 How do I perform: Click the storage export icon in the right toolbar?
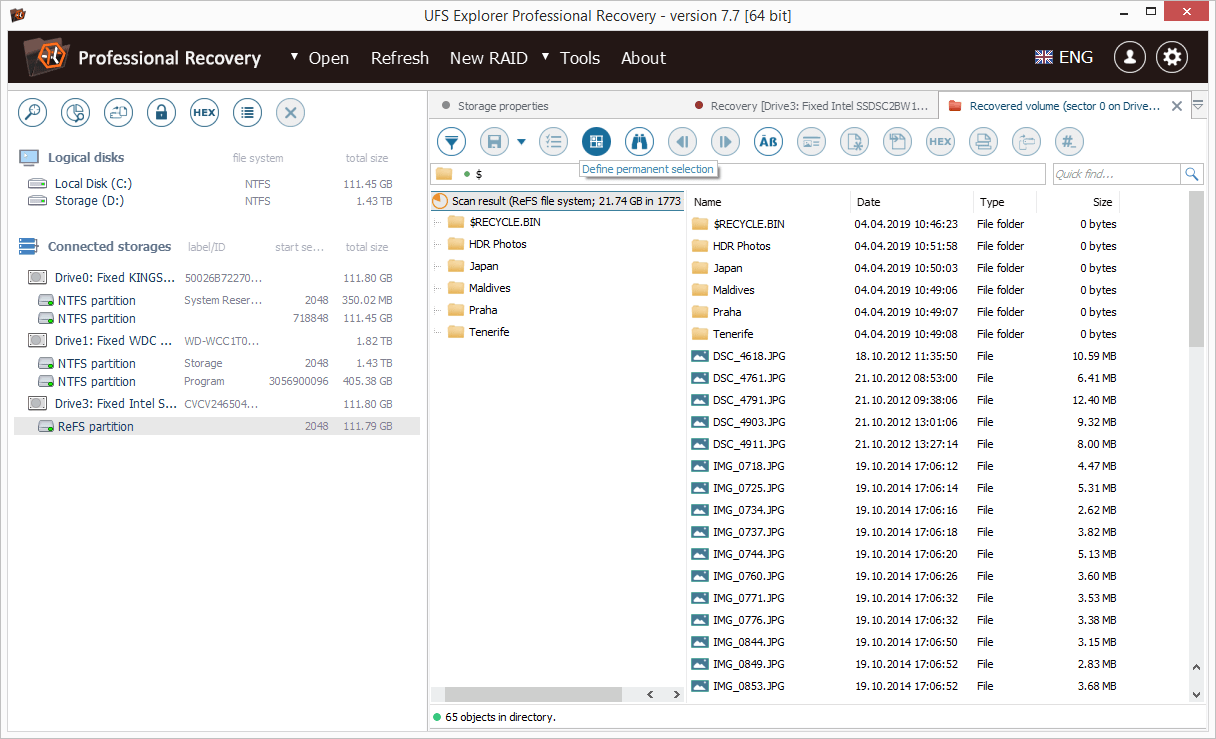point(1027,142)
